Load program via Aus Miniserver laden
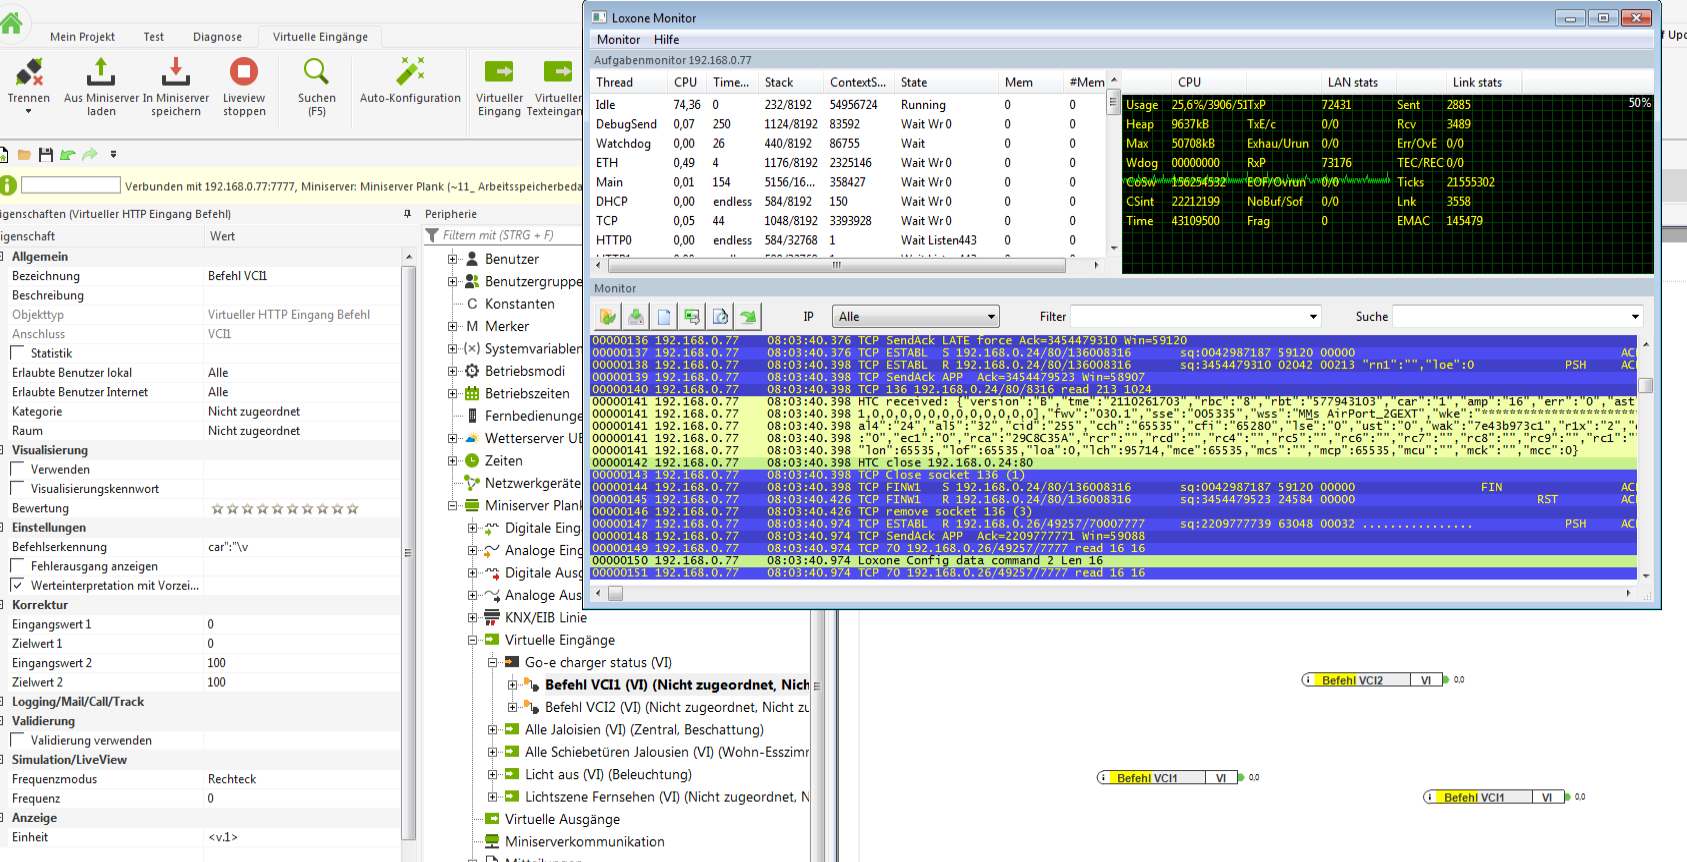The width and height of the screenshot is (1687, 862). point(101,73)
